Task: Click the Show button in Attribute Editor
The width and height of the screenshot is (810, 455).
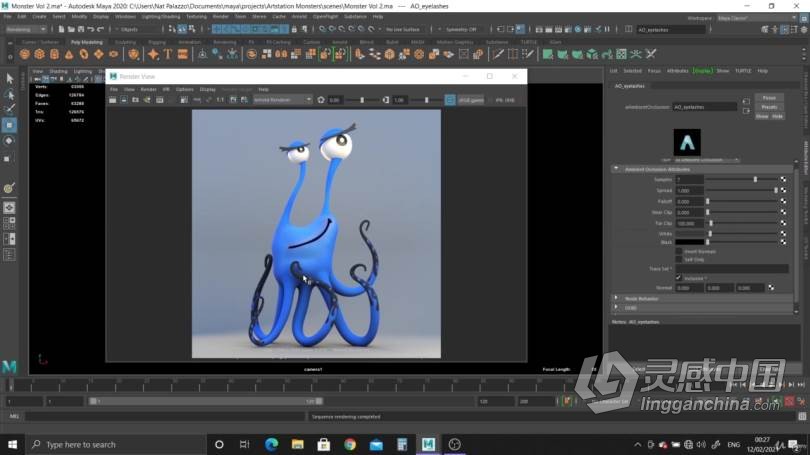Action: click(762, 116)
